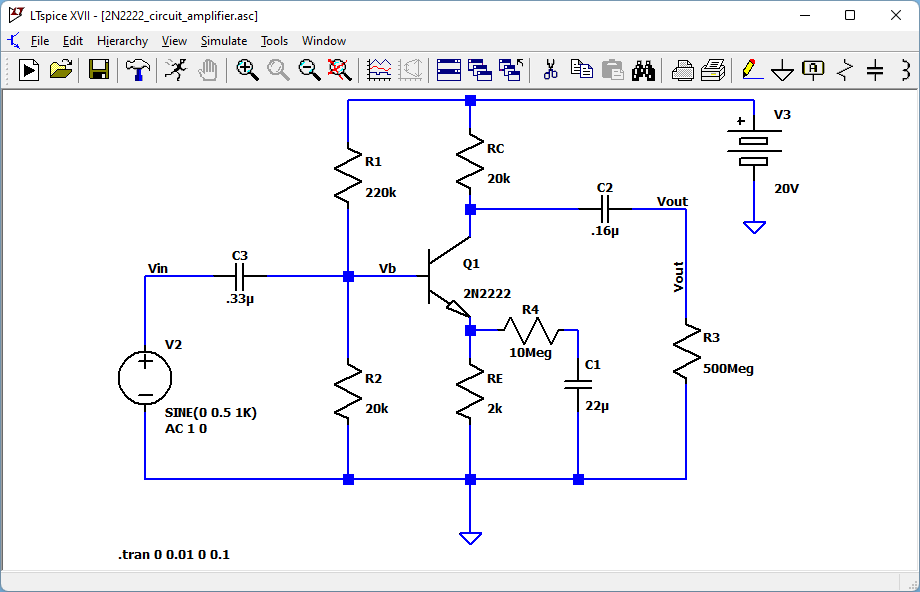920x592 pixels.
Task: Select the Cut scissors tool
Action: (x=550, y=70)
